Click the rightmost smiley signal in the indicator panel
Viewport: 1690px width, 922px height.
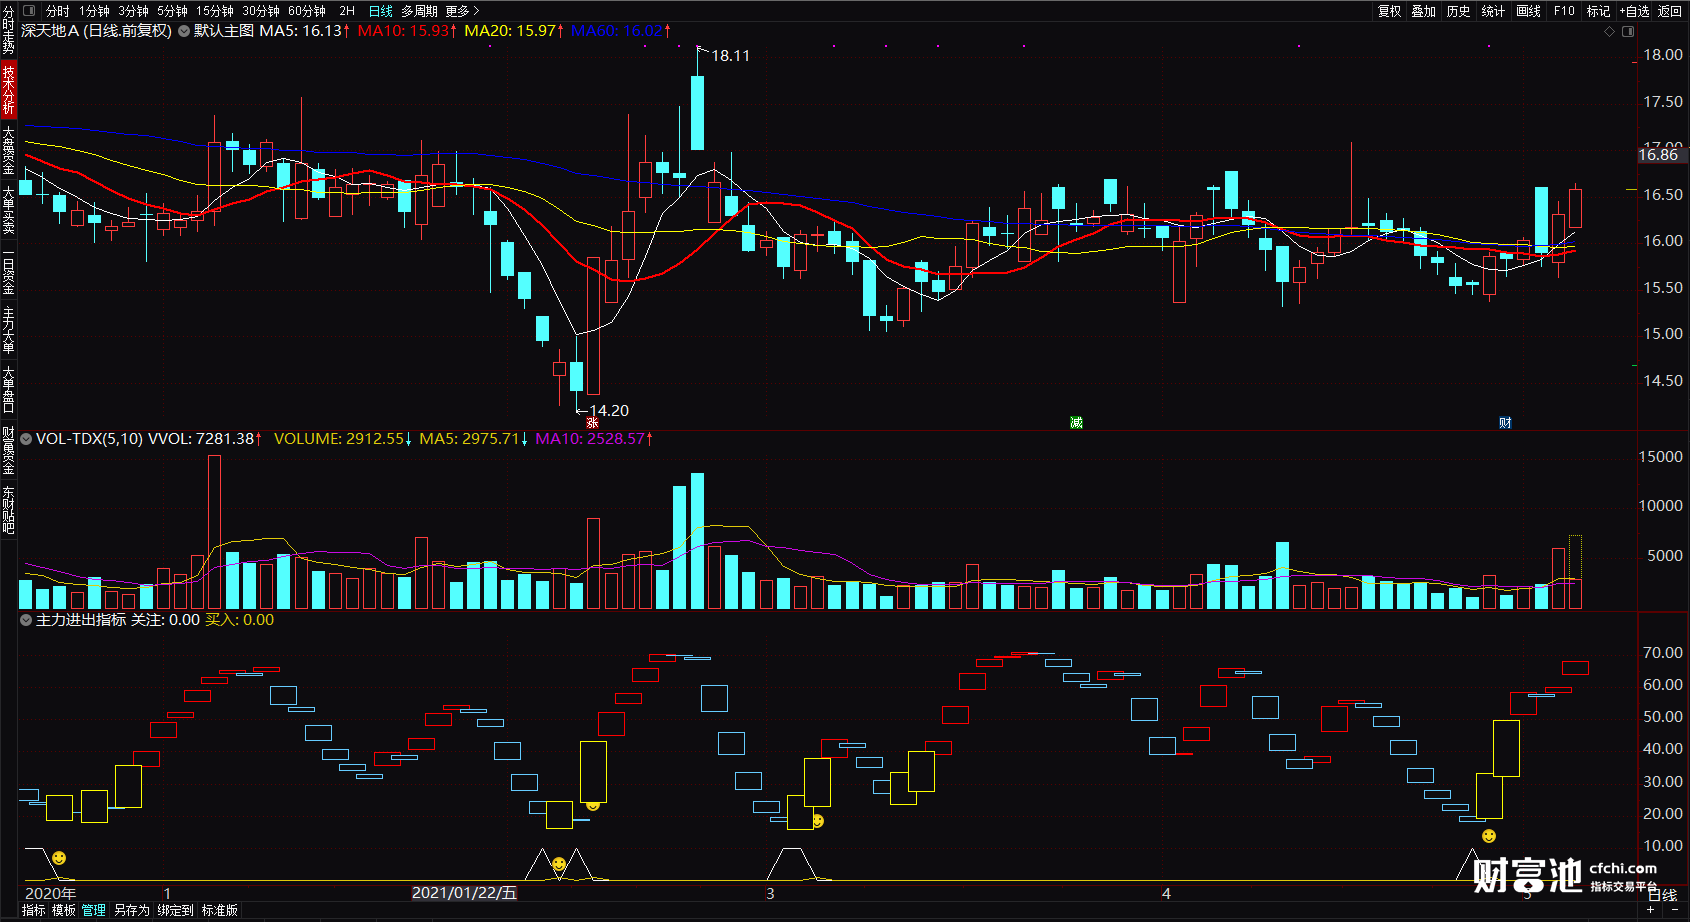point(1489,836)
